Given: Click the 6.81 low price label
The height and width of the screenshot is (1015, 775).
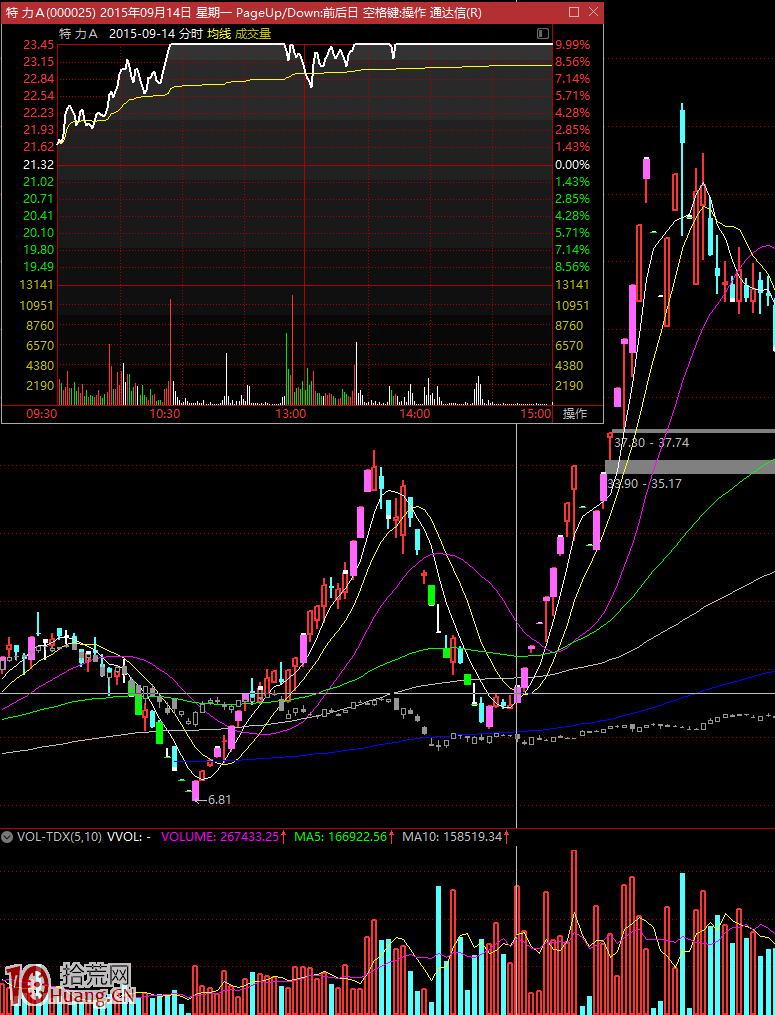Looking at the screenshot, I should click(219, 799).
